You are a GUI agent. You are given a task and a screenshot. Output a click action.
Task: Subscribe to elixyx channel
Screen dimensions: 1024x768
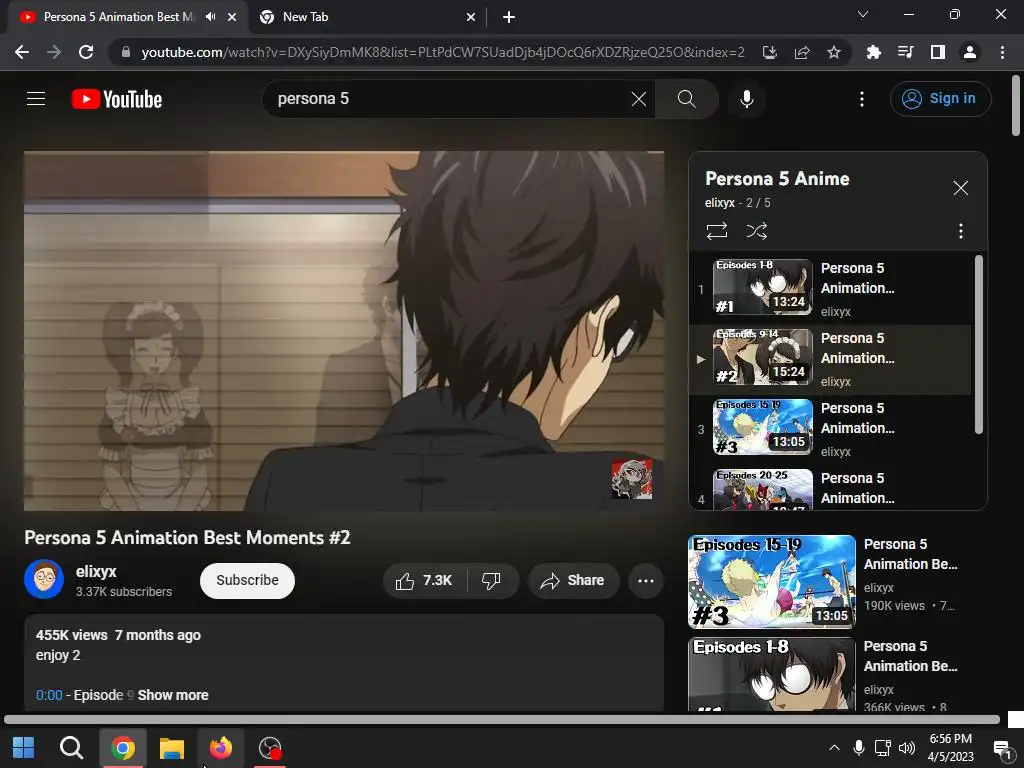point(248,581)
